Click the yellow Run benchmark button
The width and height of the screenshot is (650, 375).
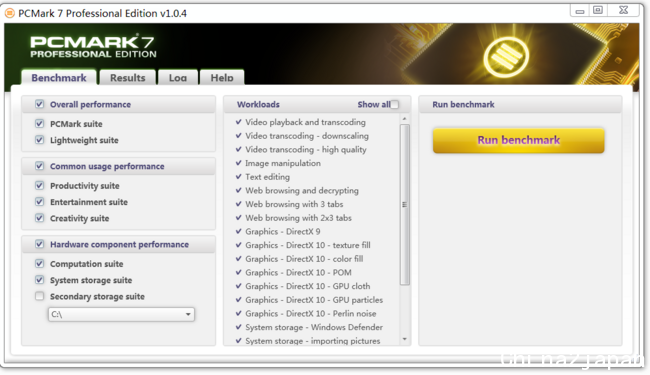519,140
